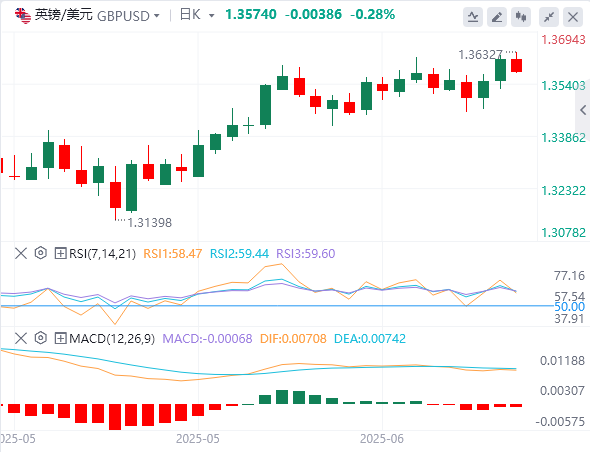
Task: Click the 日K timeframe label
Action: [x=190, y=15]
